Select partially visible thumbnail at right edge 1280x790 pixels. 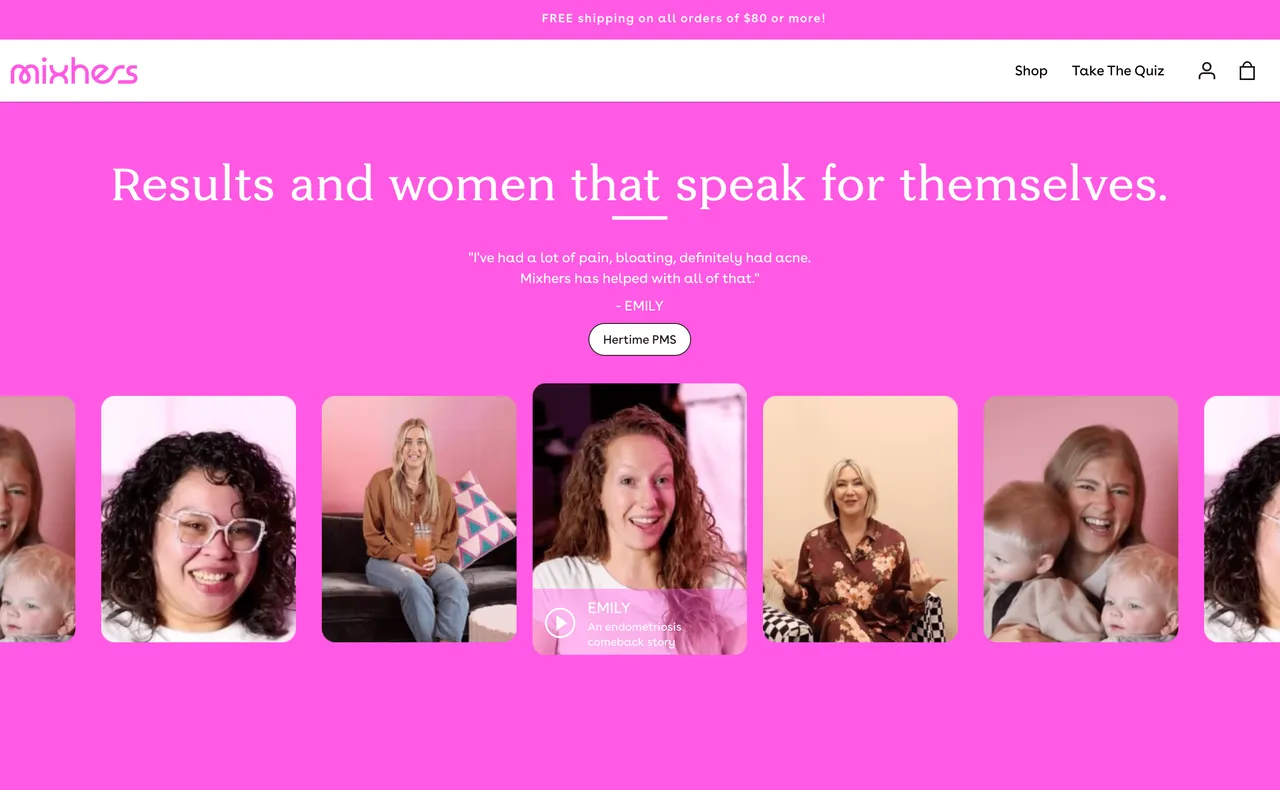(x=1242, y=519)
